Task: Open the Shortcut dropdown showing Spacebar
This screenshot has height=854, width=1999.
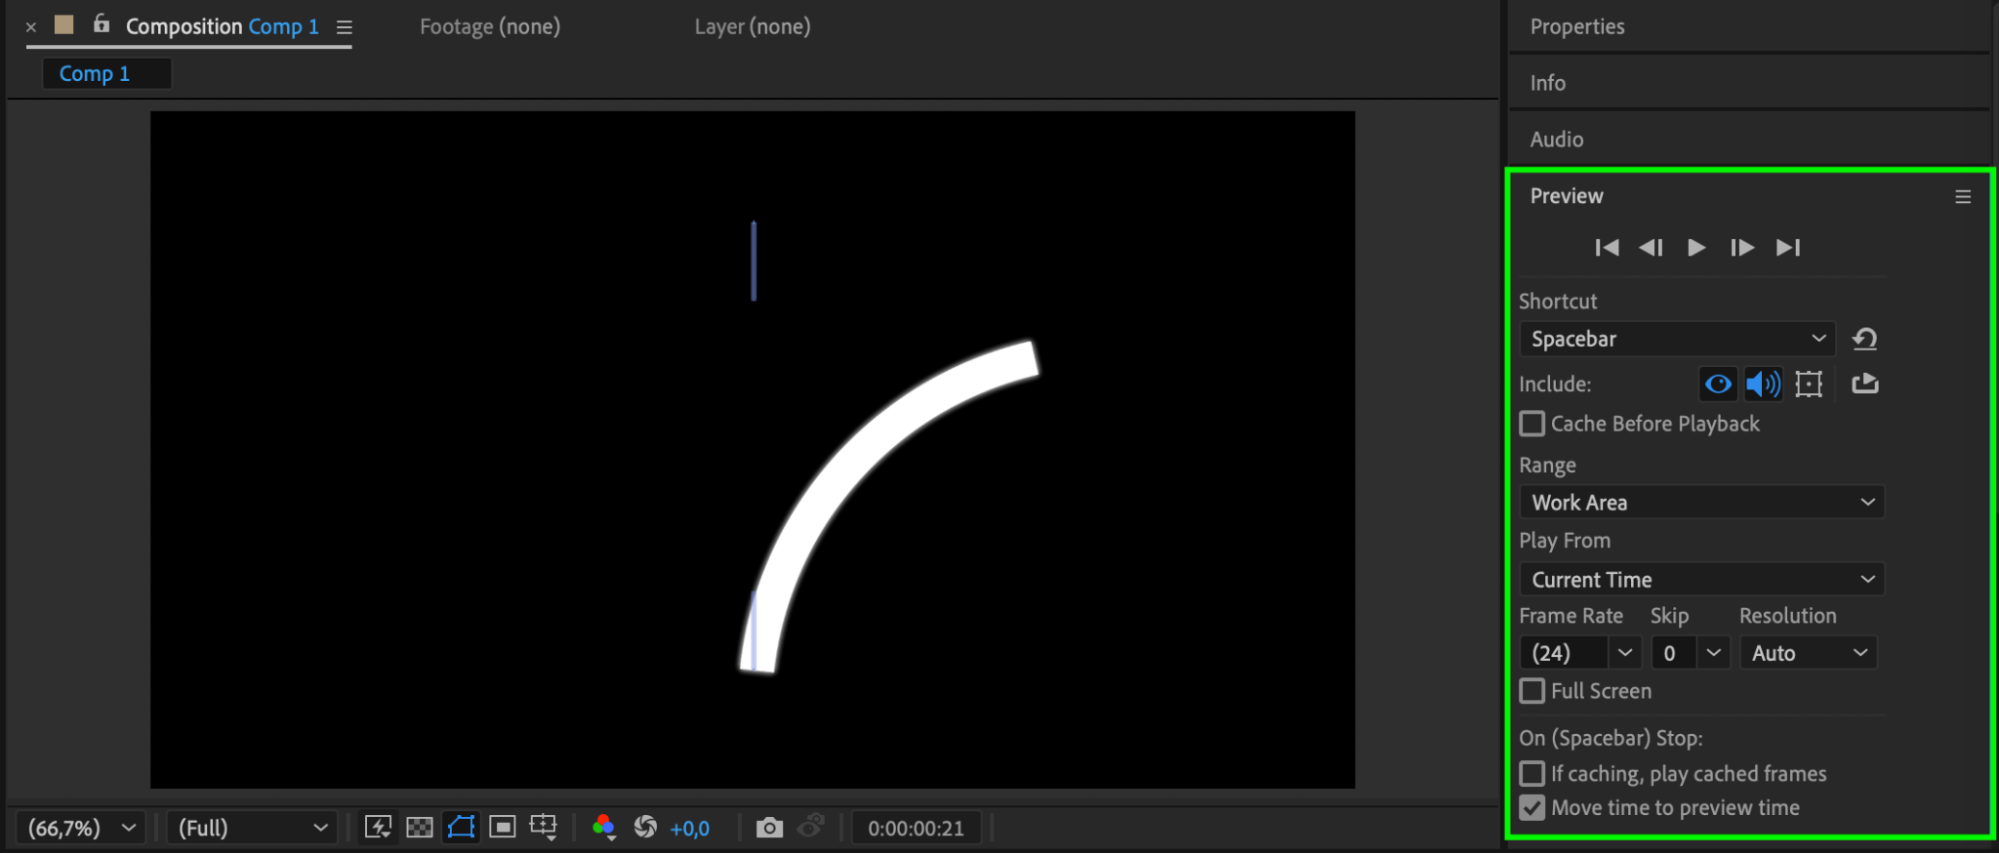Action: pyautogui.click(x=1677, y=339)
